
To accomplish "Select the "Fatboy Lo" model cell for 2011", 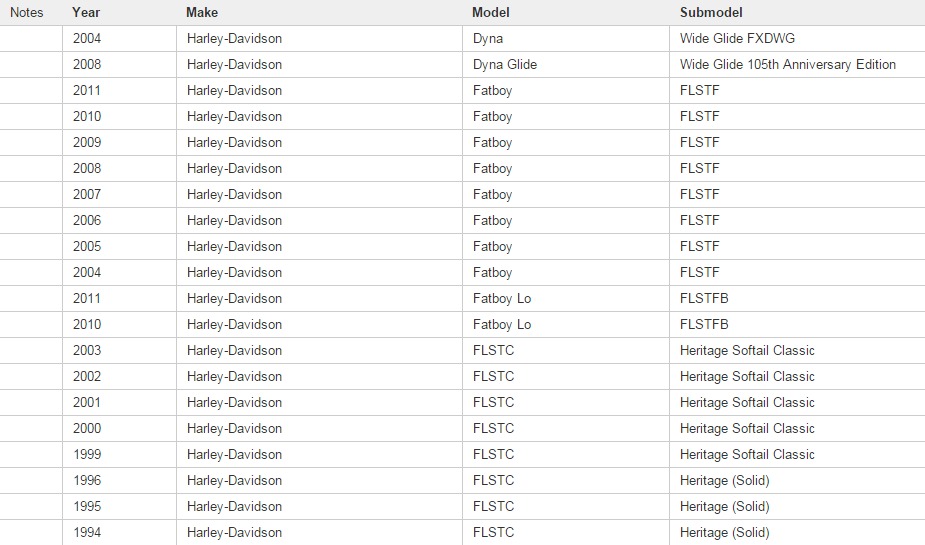I will [x=502, y=299].
